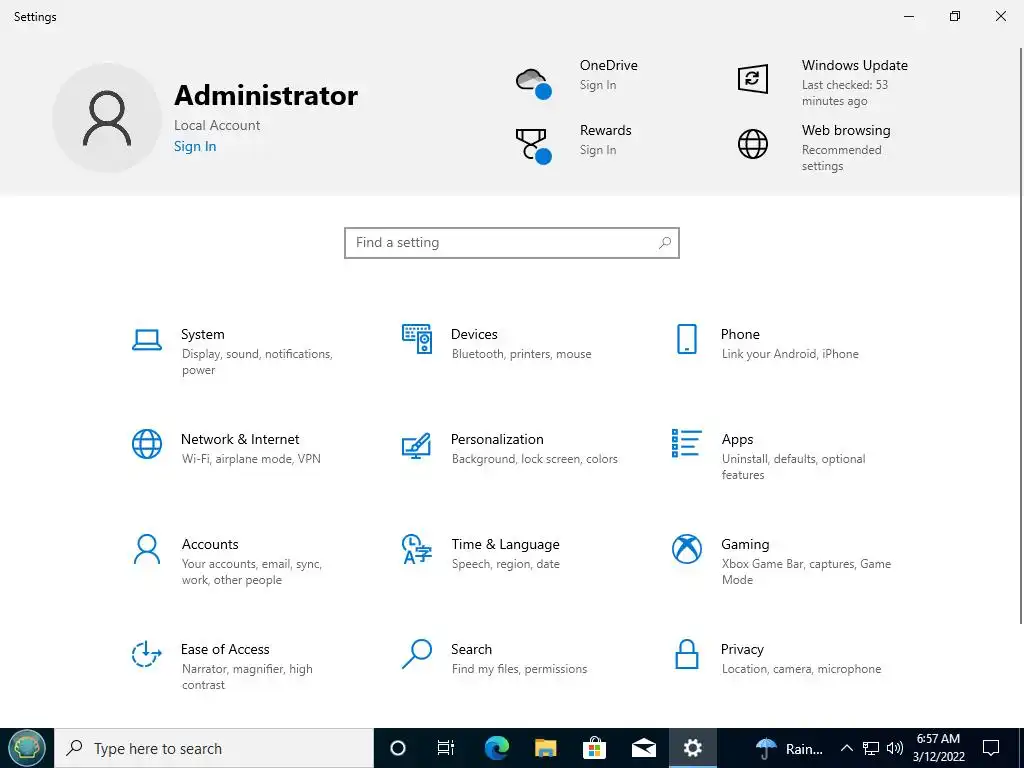Click the Find a setting field
Screen dimensions: 1024x768
point(511,243)
